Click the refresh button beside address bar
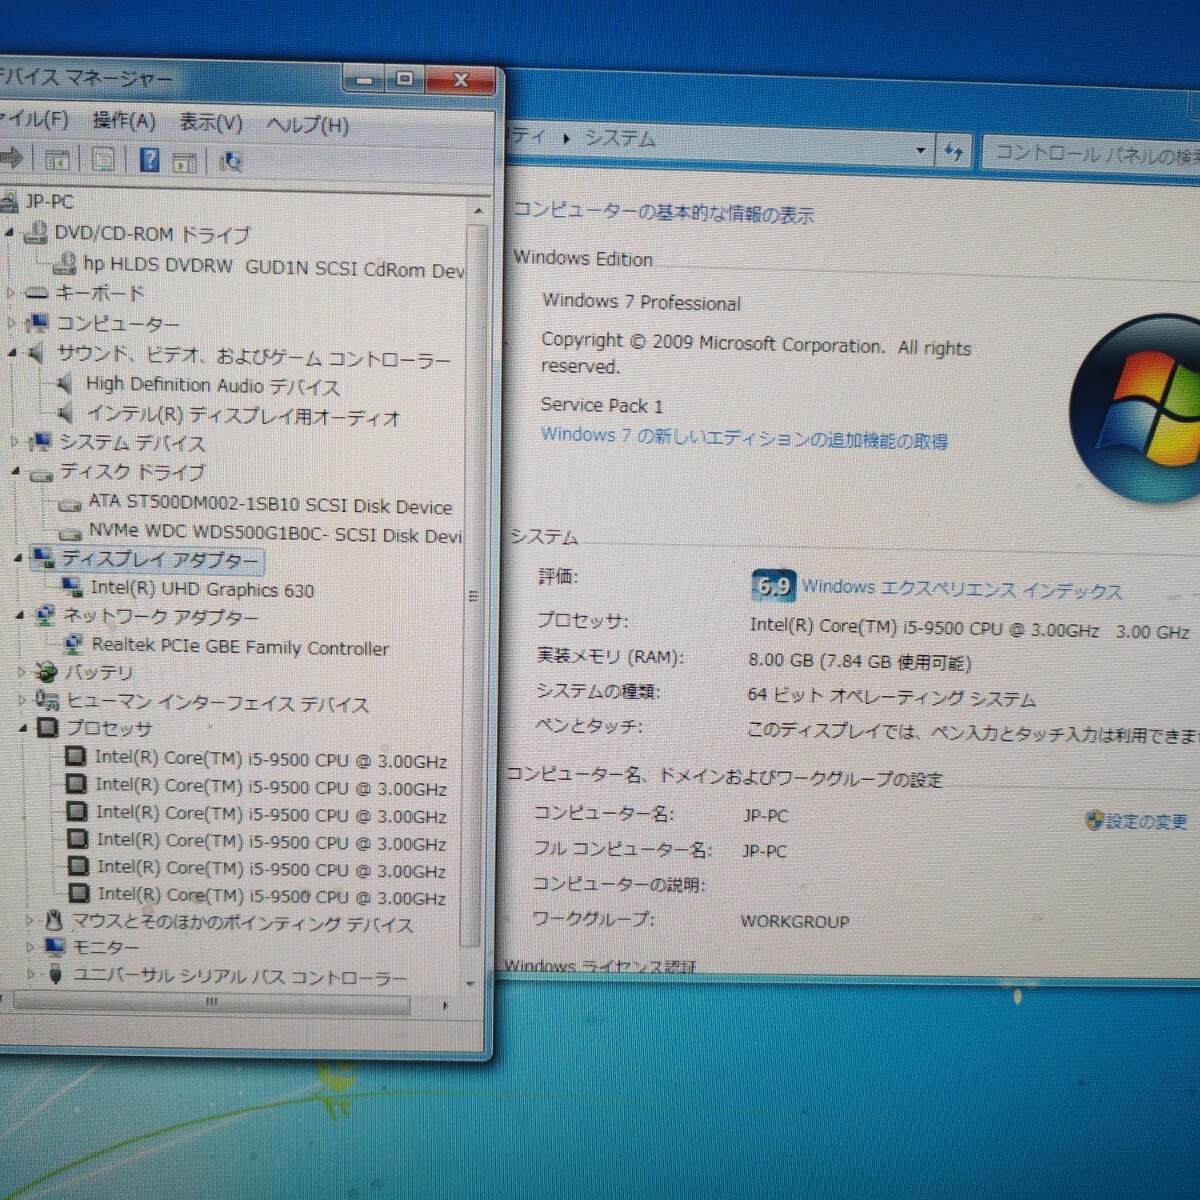This screenshot has height=1200, width=1200. point(953,152)
